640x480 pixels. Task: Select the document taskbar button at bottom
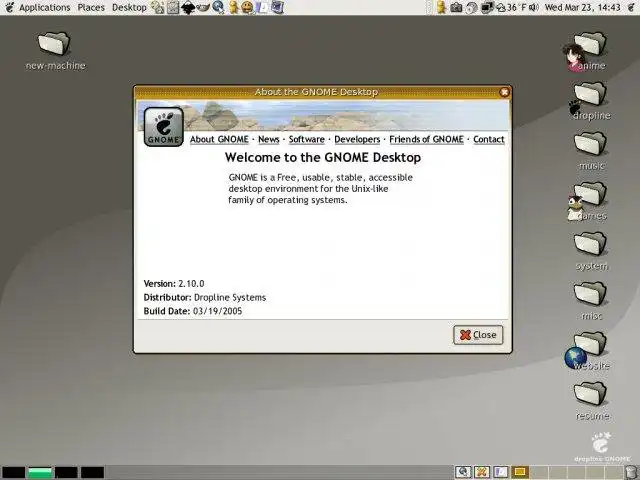click(x=501, y=472)
